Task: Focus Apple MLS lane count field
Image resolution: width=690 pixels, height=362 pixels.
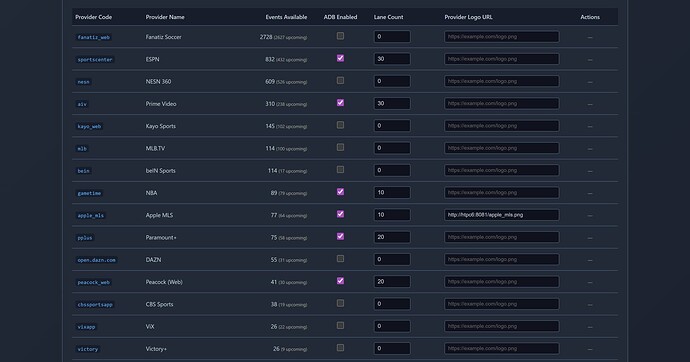Action: (x=392, y=215)
